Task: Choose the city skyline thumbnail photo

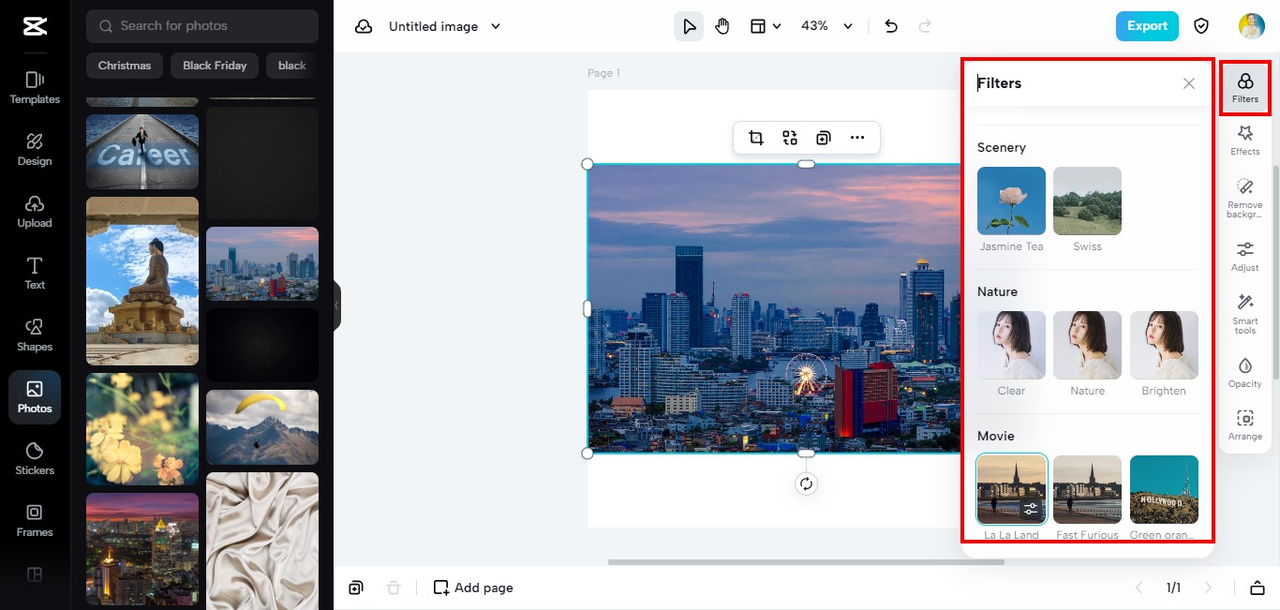Action: [x=262, y=264]
